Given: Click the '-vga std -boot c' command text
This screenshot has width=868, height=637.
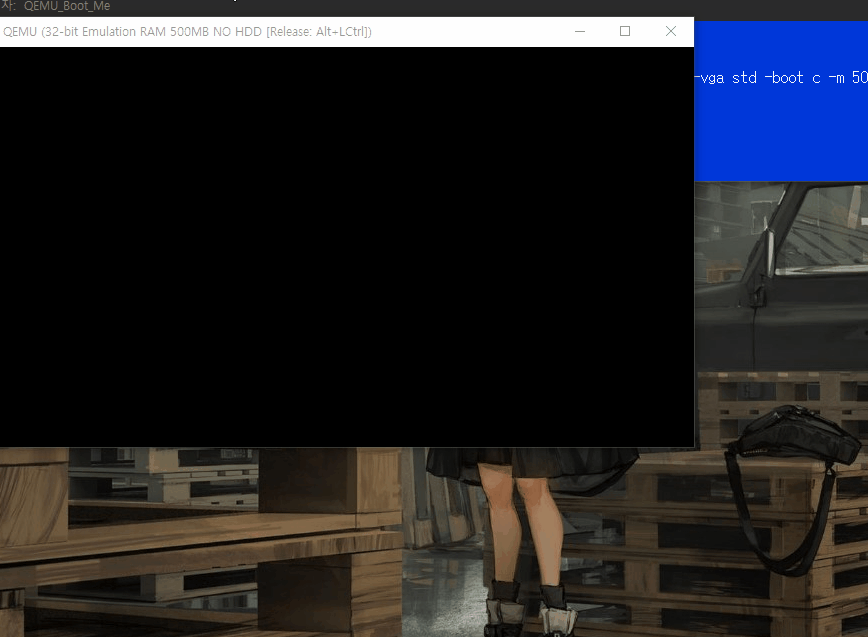Looking at the screenshot, I should pos(758,78).
